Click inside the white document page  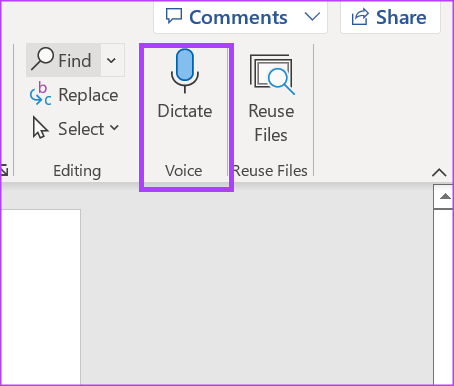tap(40, 297)
